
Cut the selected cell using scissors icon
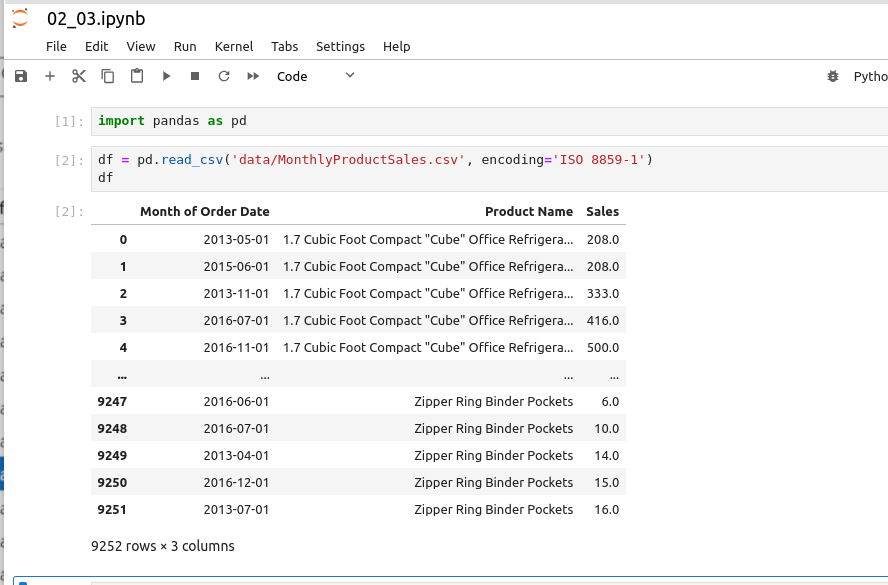[79, 76]
